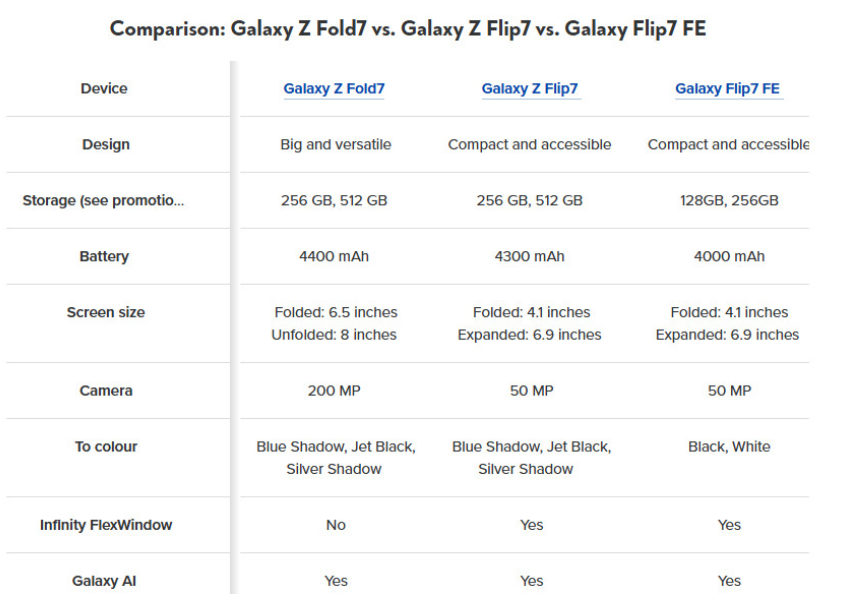Select the Design row header
The height and width of the screenshot is (604, 843).
click(106, 145)
